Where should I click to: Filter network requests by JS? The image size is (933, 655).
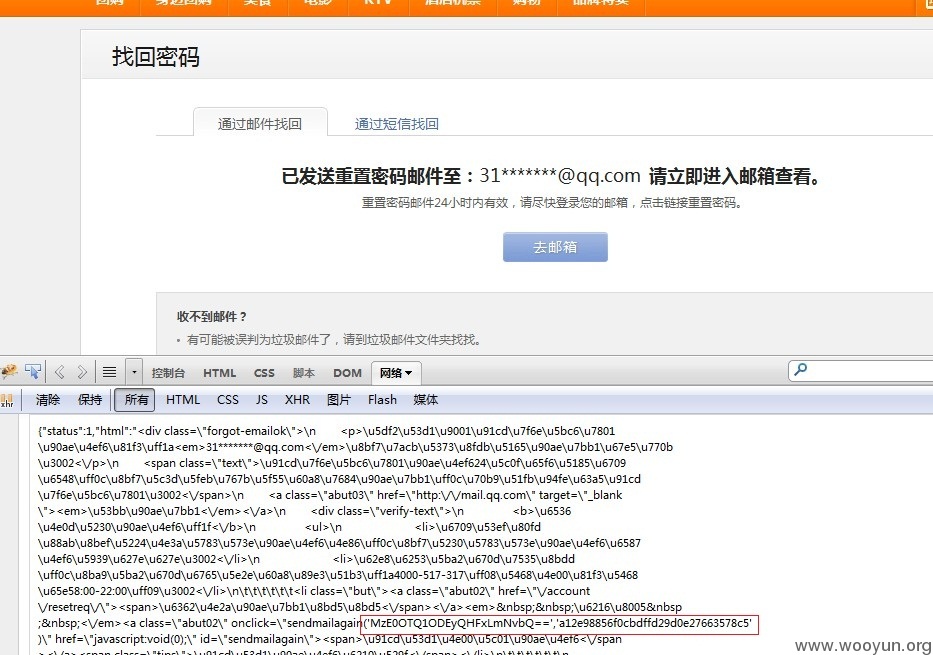pos(262,400)
